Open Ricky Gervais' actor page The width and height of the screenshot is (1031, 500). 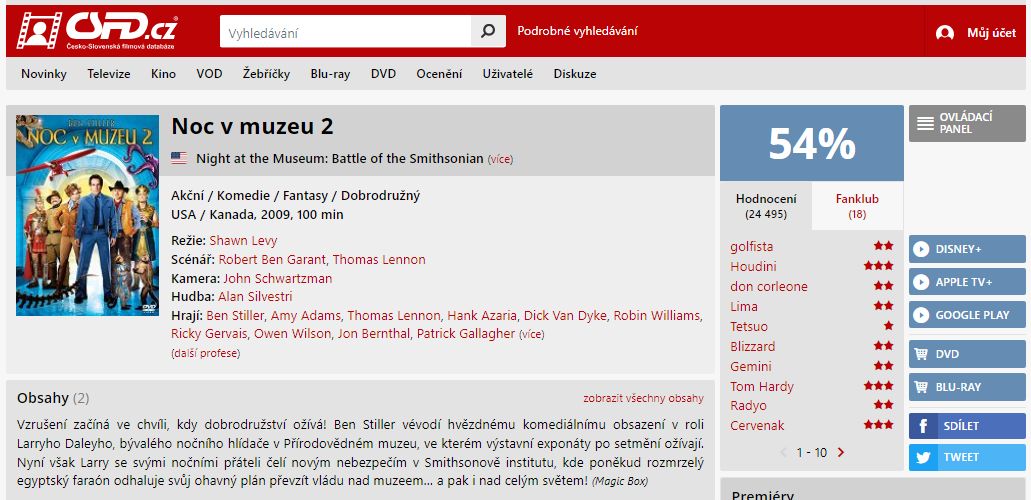[209, 334]
